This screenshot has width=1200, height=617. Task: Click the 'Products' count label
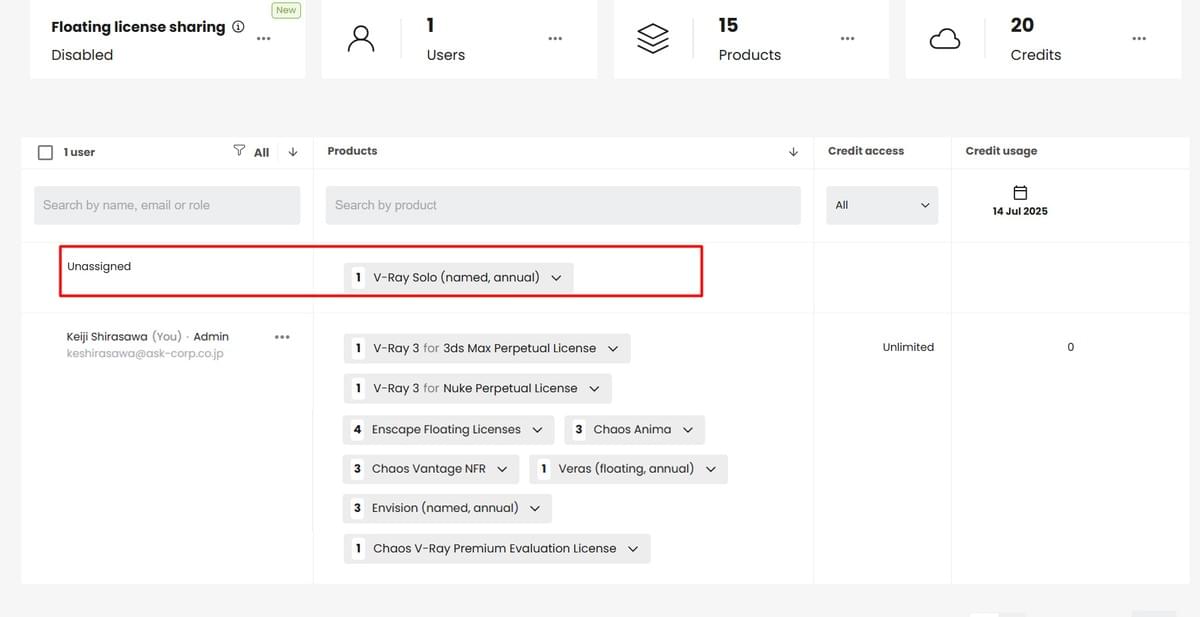click(x=750, y=55)
